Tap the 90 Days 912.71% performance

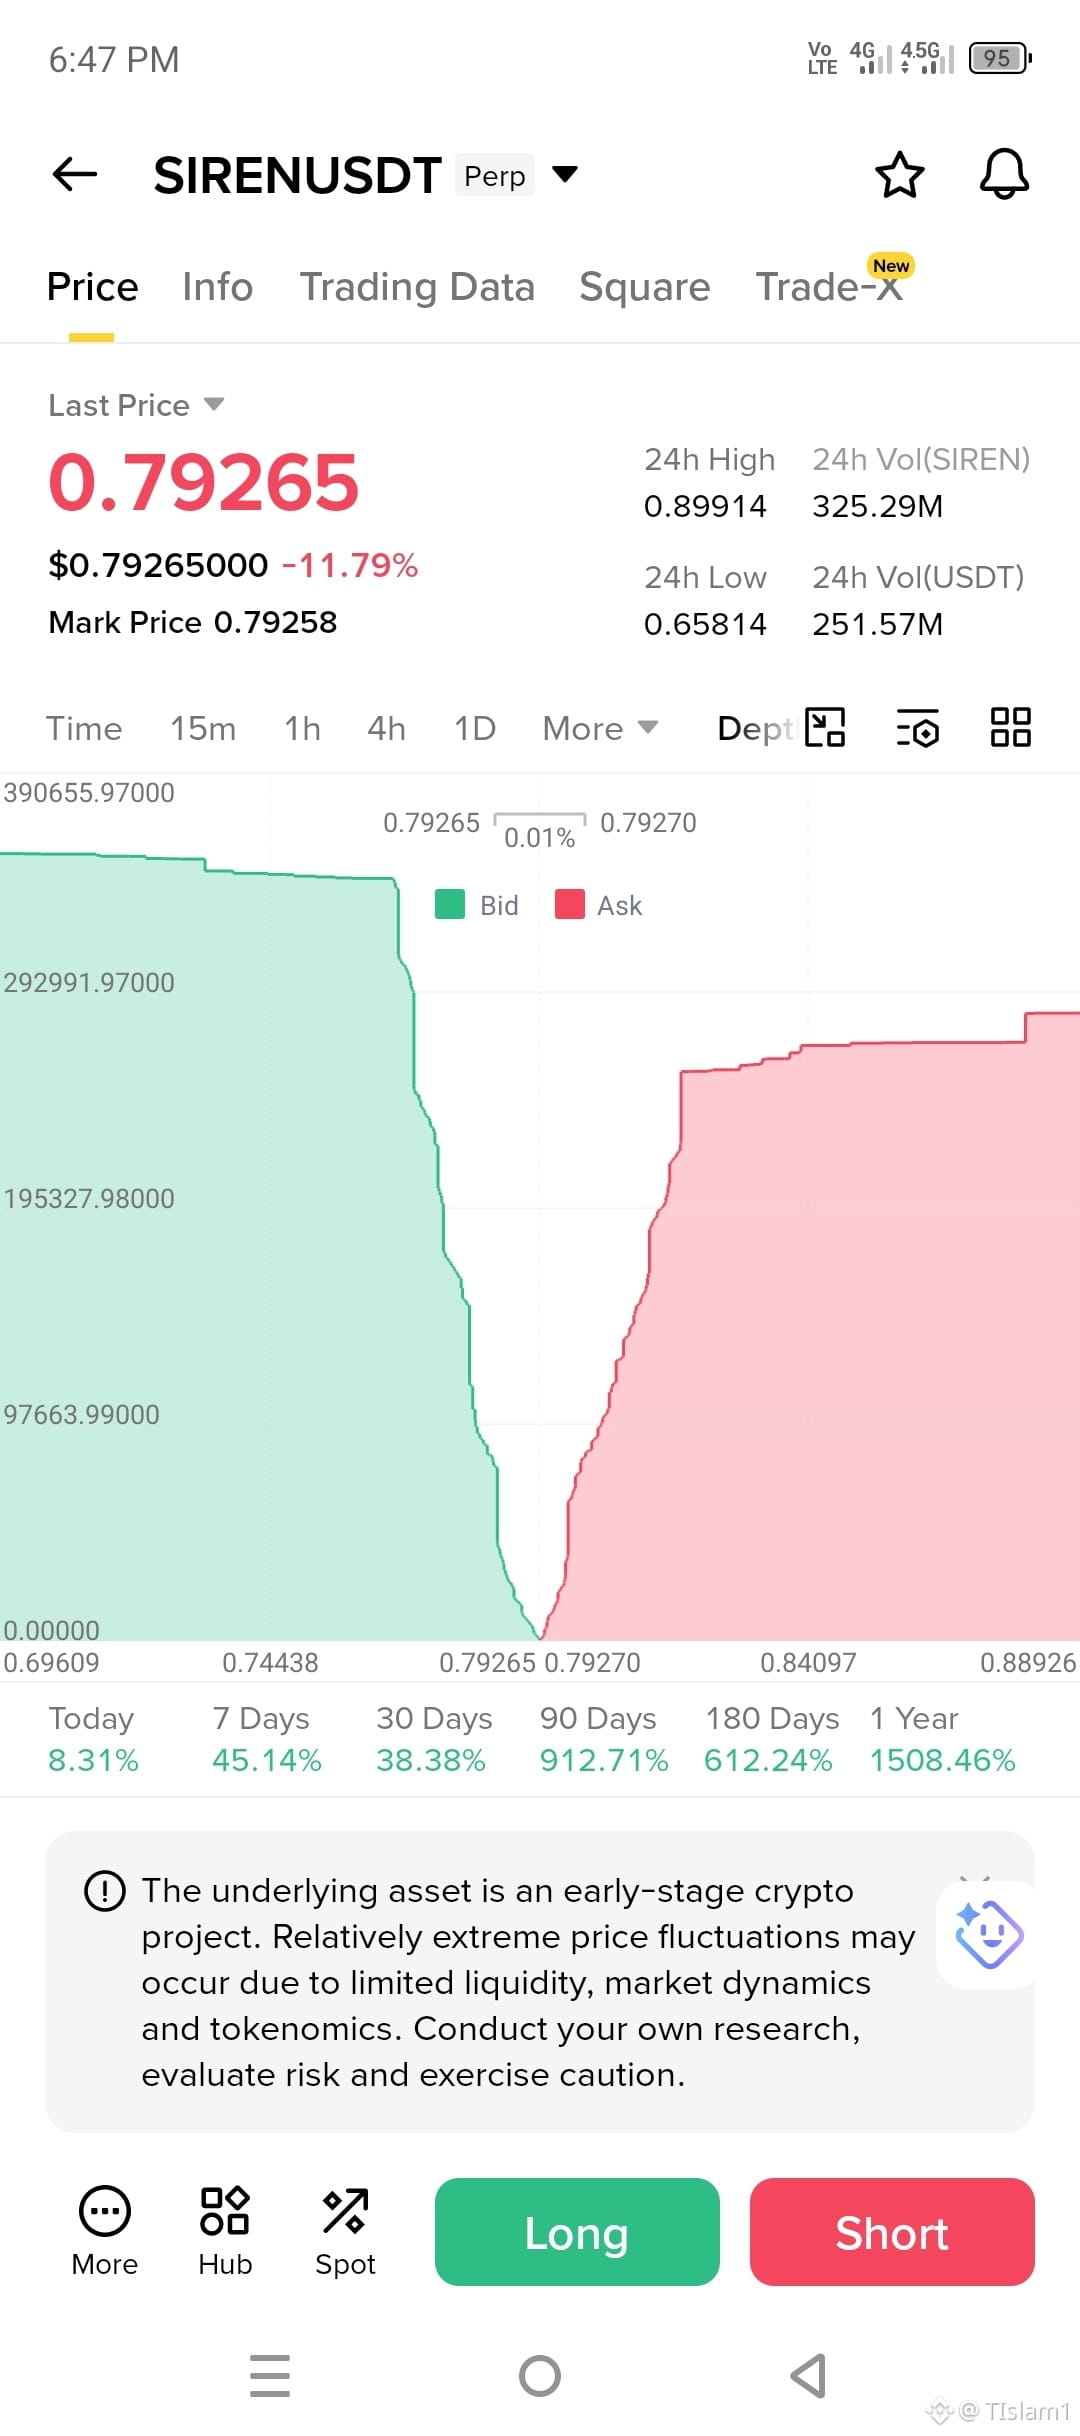pyautogui.click(x=604, y=1739)
